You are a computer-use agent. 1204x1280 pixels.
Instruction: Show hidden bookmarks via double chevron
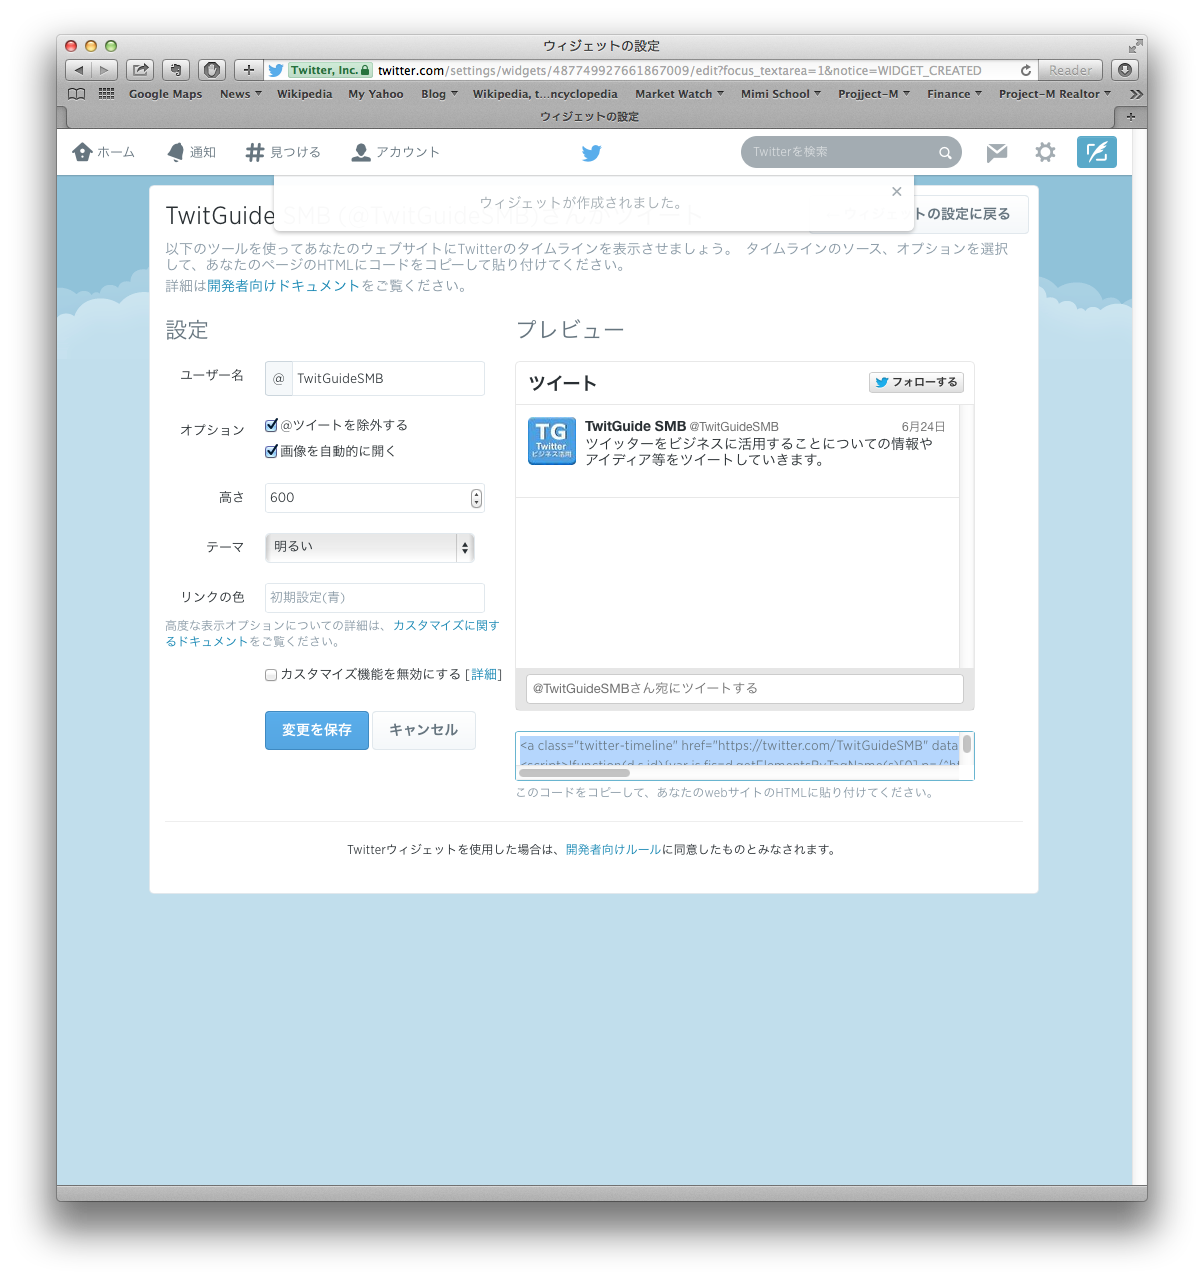click(x=1136, y=94)
